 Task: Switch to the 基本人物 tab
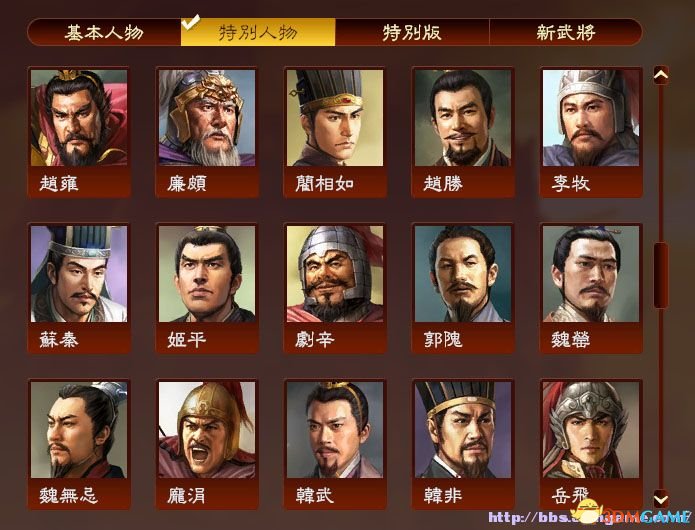104,32
